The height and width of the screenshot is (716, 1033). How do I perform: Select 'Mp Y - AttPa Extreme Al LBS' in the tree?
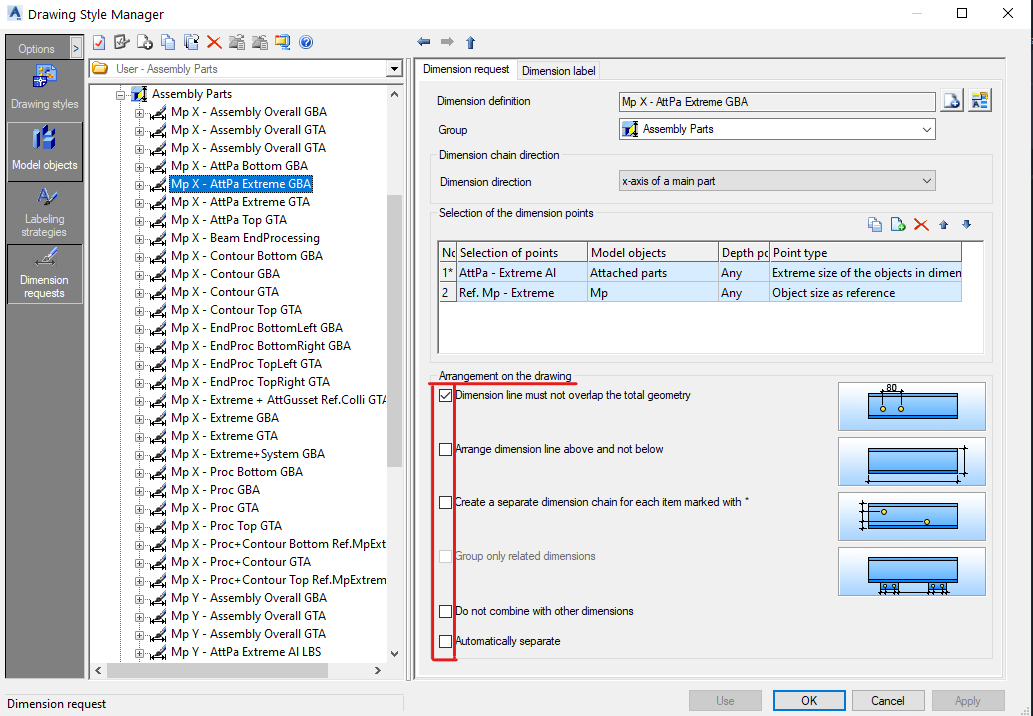tap(246, 651)
